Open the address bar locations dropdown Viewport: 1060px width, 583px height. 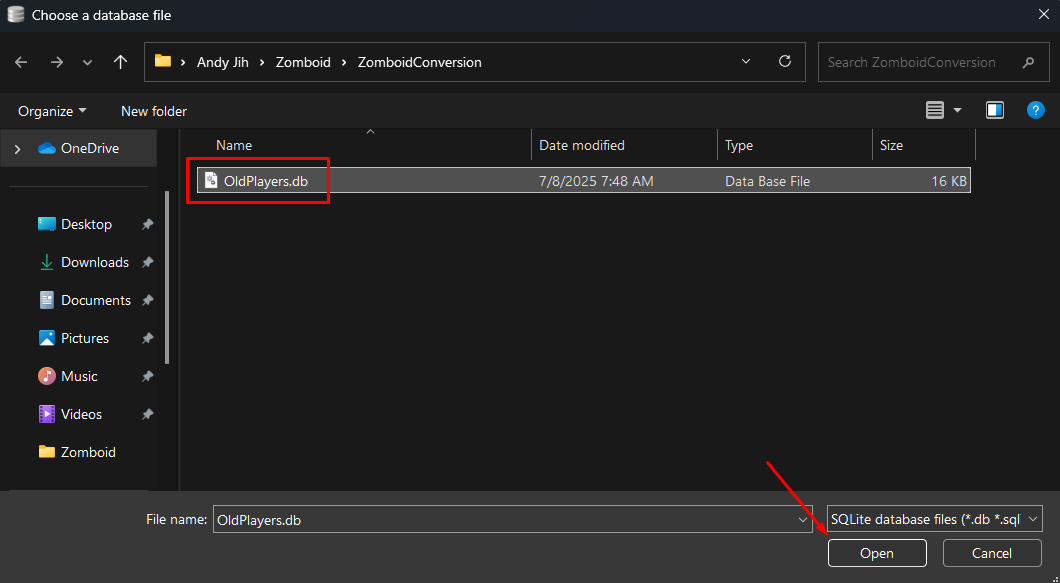(x=746, y=61)
